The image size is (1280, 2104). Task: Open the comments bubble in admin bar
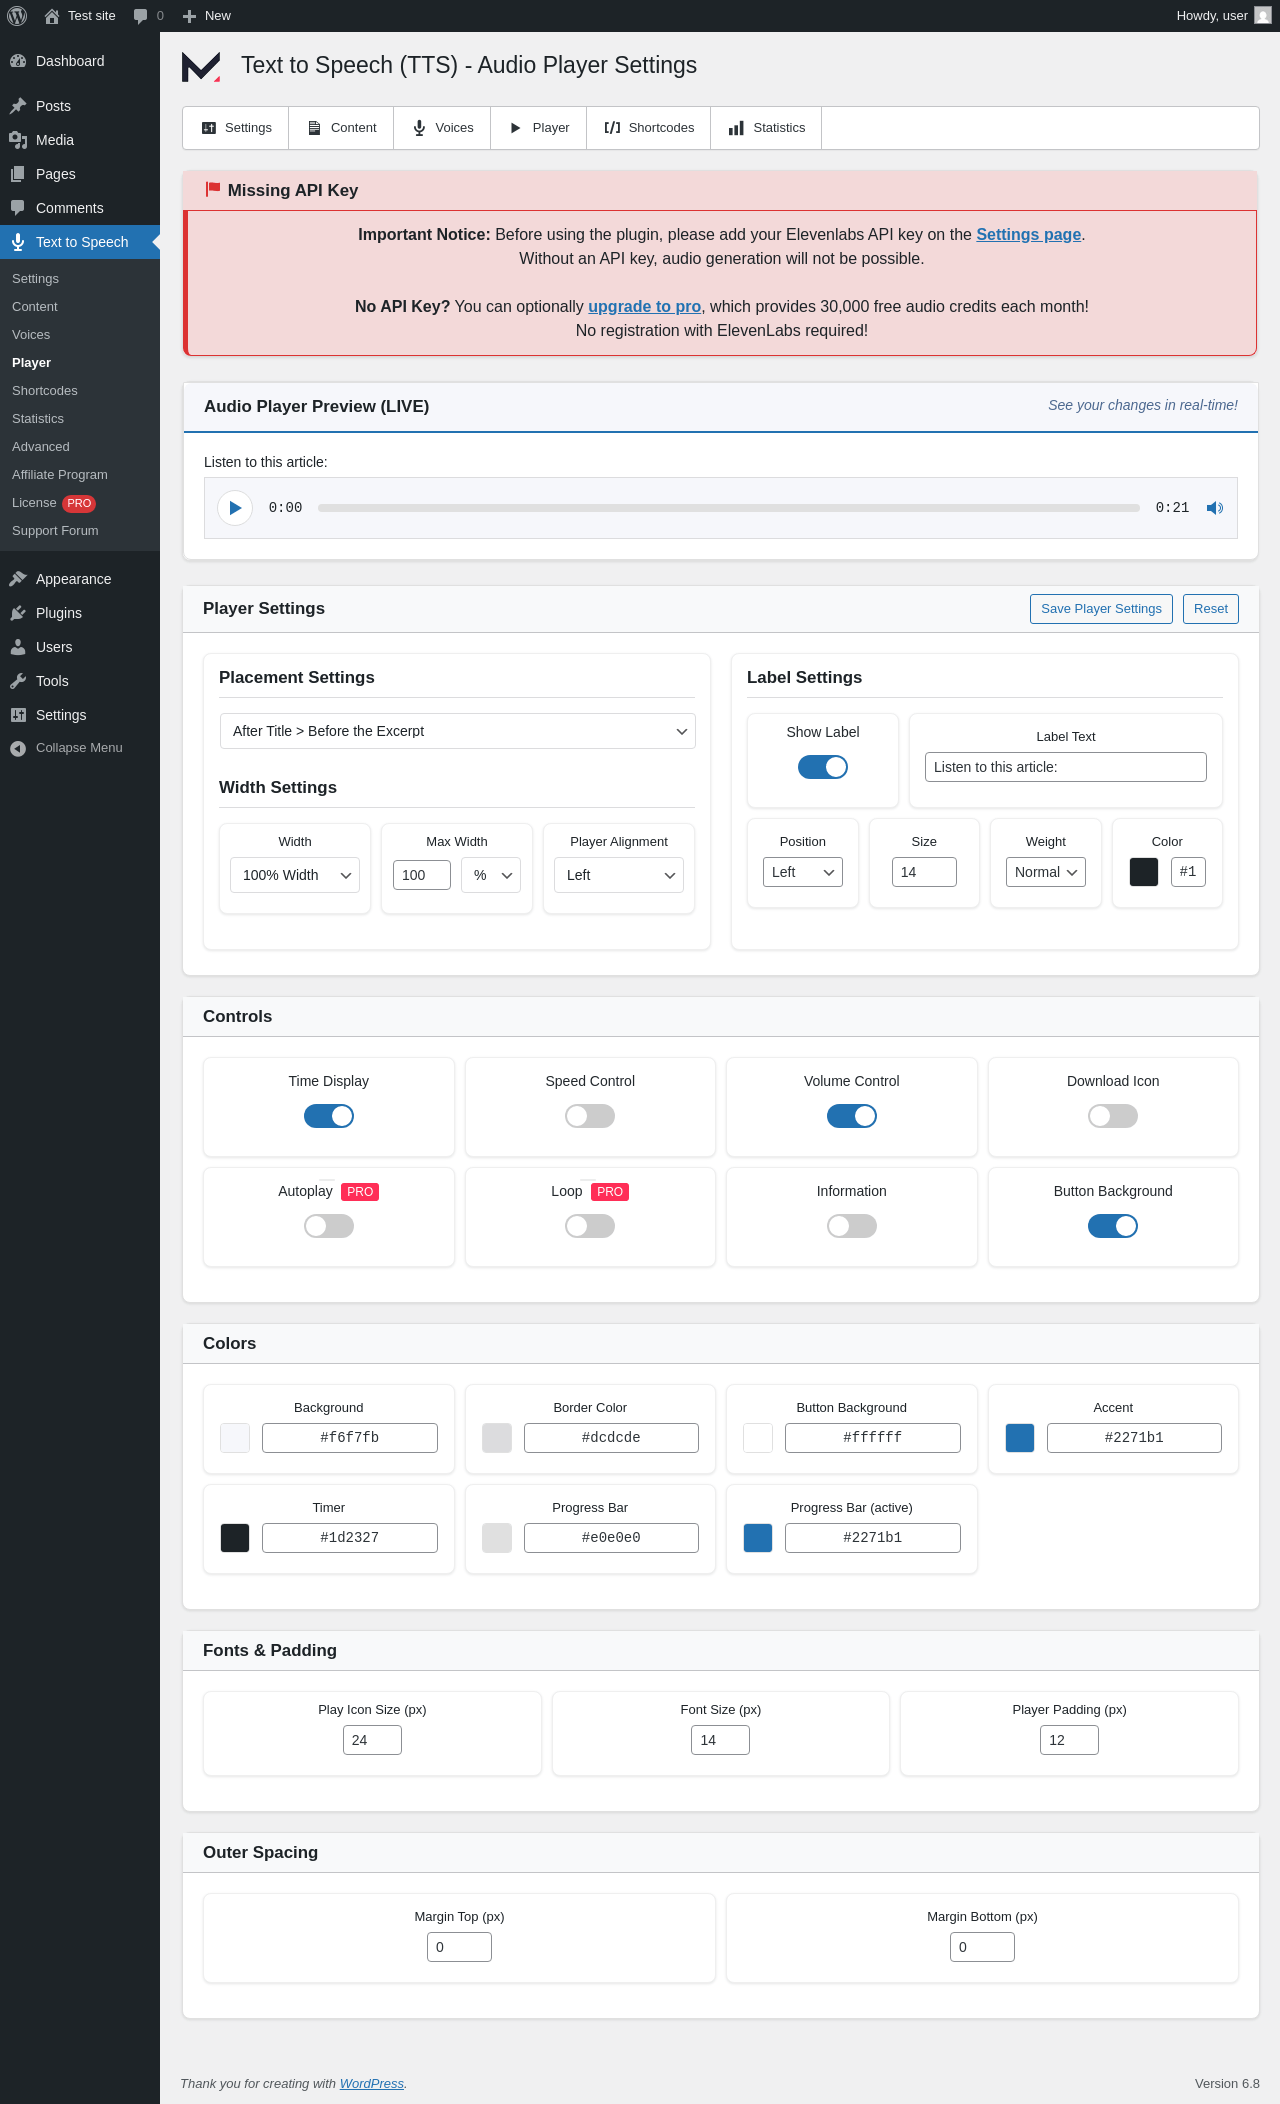pos(140,16)
